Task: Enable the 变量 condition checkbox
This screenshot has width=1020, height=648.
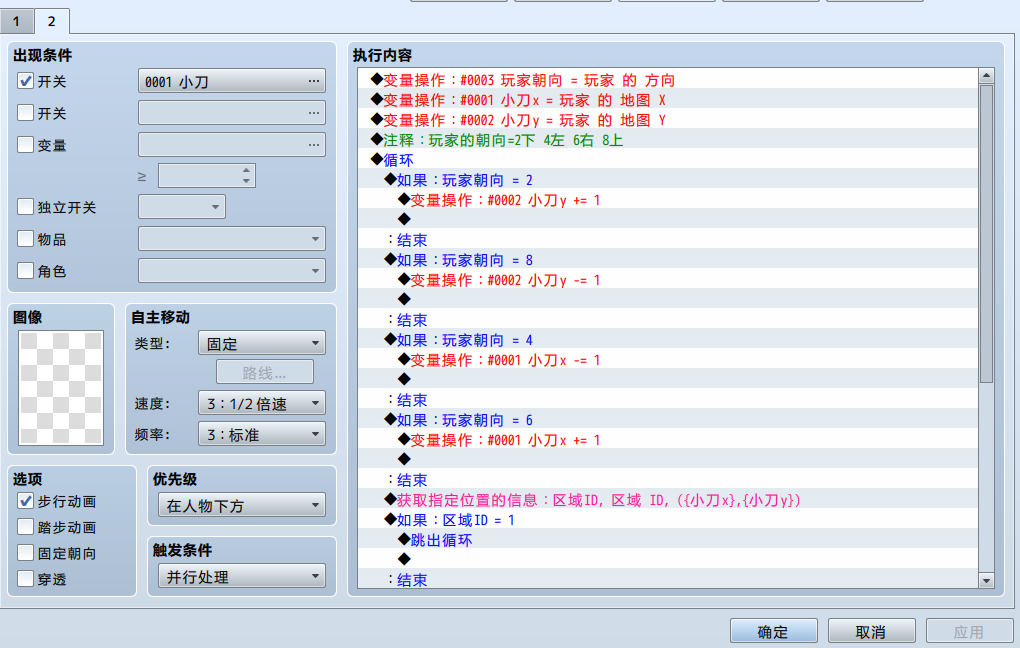Action: 25,144
